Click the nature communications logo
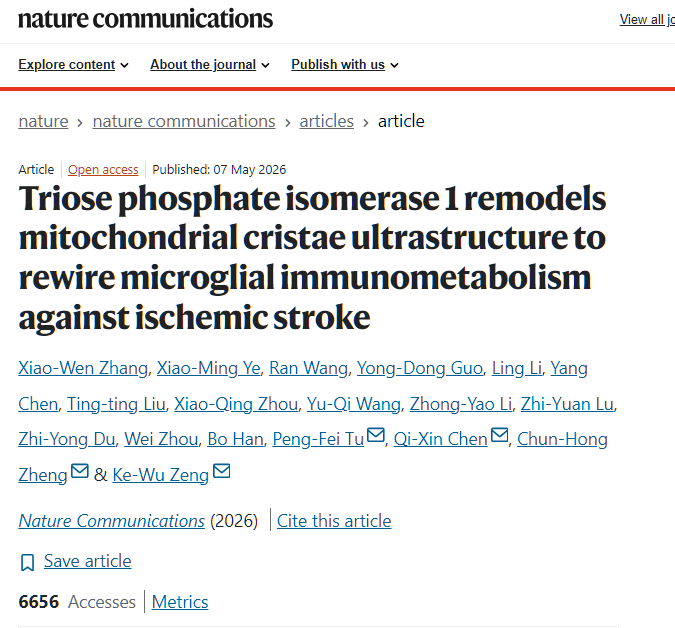The image size is (675, 628). click(146, 19)
